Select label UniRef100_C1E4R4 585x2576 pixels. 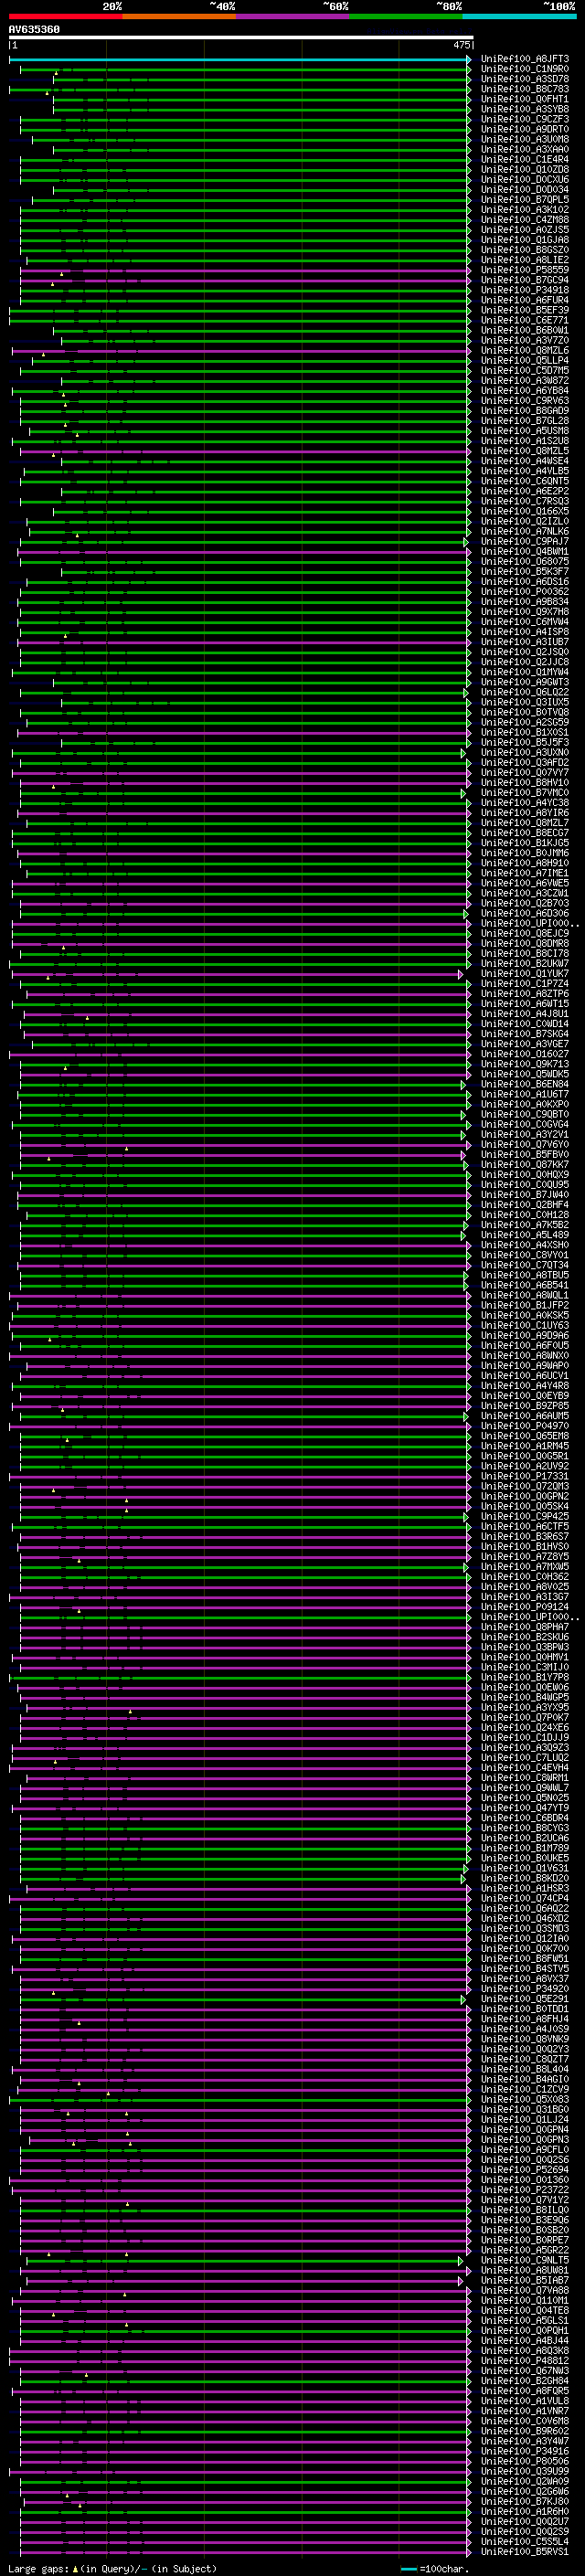(525, 159)
